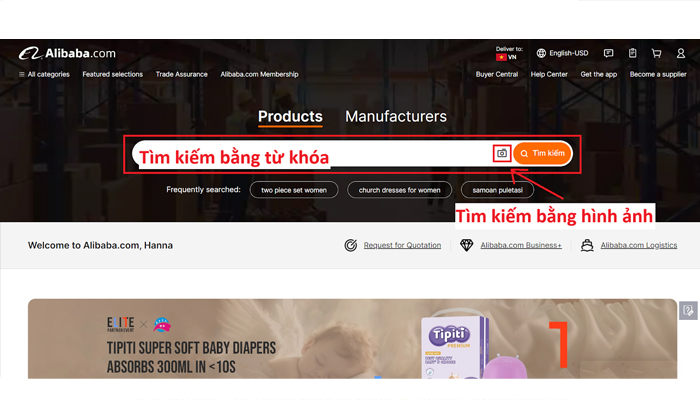The height and width of the screenshot is (400, 700).
Task: Open Alibaba.com Membership menu item
Action: click(259, 75)
